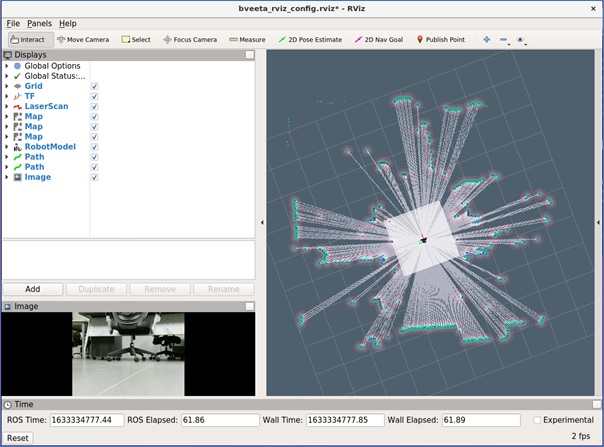The height and width of the screenshot is (447, 604).
Task: Click the Focus Camera tool
Action: (189, 40)
